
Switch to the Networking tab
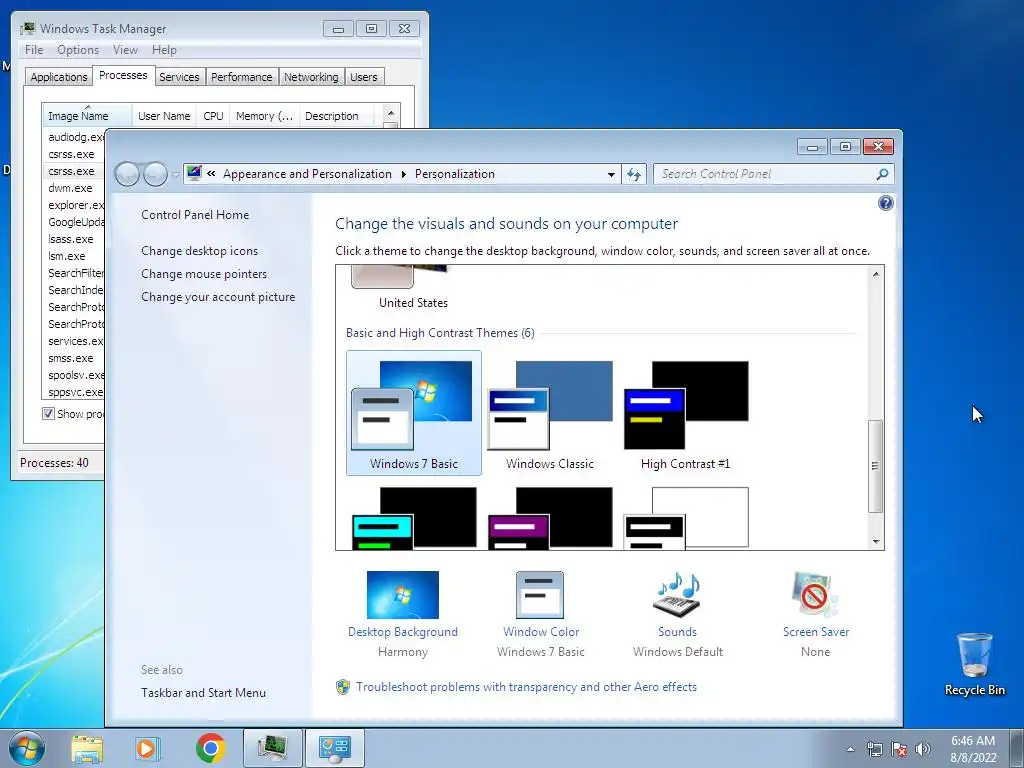tap(311, 76)
